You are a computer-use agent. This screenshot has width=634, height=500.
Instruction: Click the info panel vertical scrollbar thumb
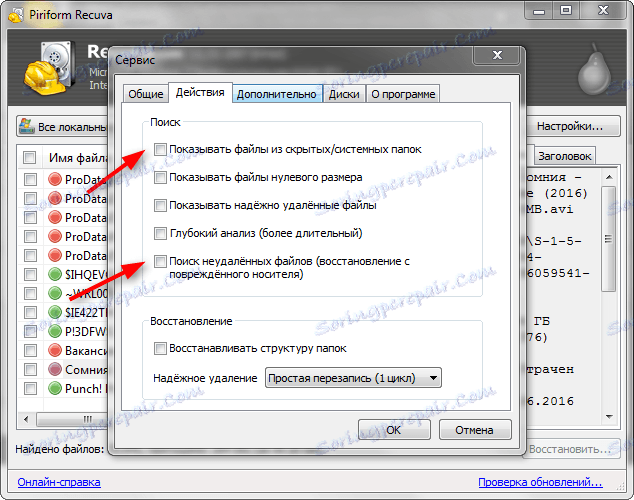coord(609,238)
